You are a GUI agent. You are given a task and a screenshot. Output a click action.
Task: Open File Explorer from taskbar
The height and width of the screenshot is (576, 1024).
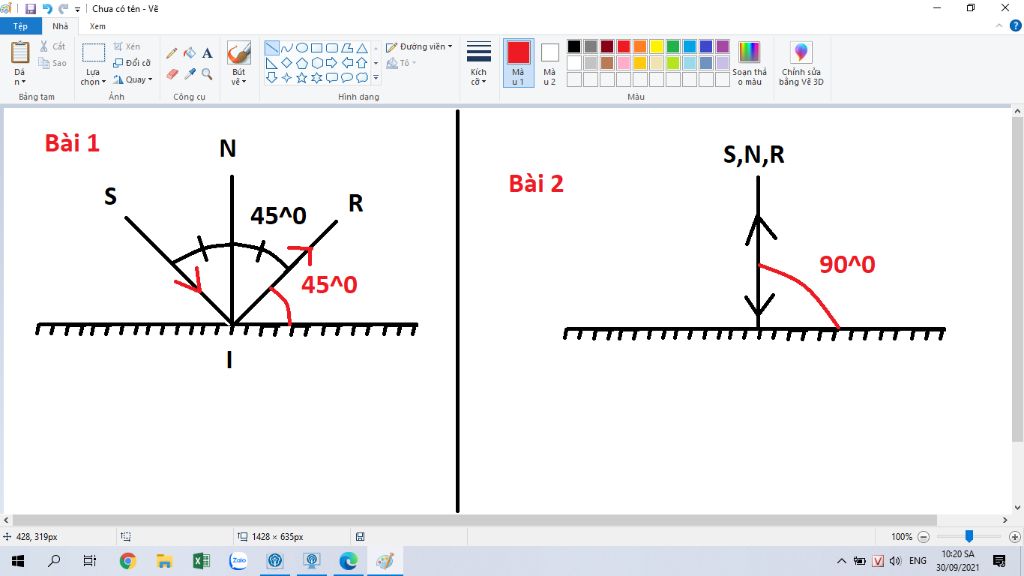164,560
